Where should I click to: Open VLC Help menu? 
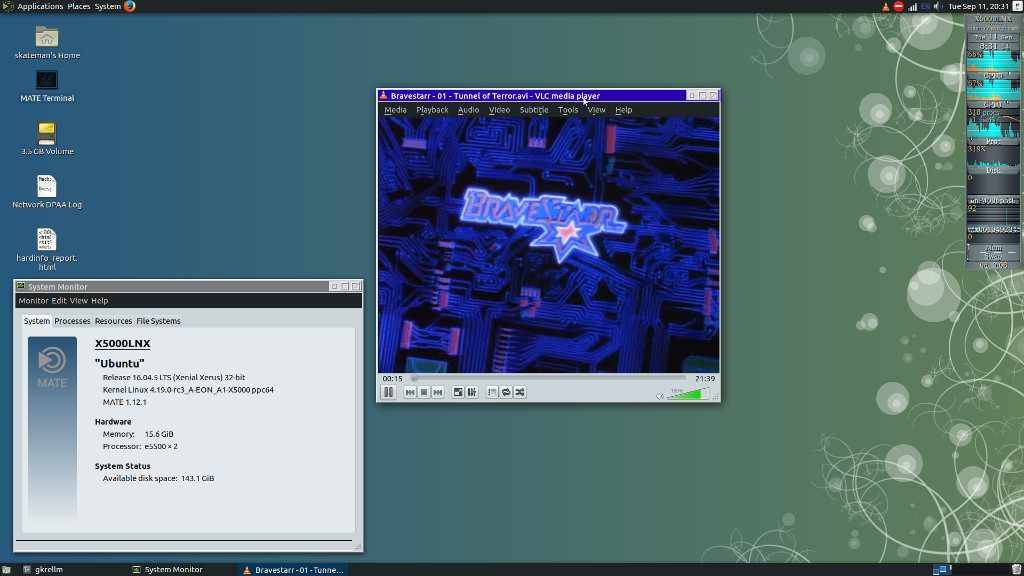[624, 110]
